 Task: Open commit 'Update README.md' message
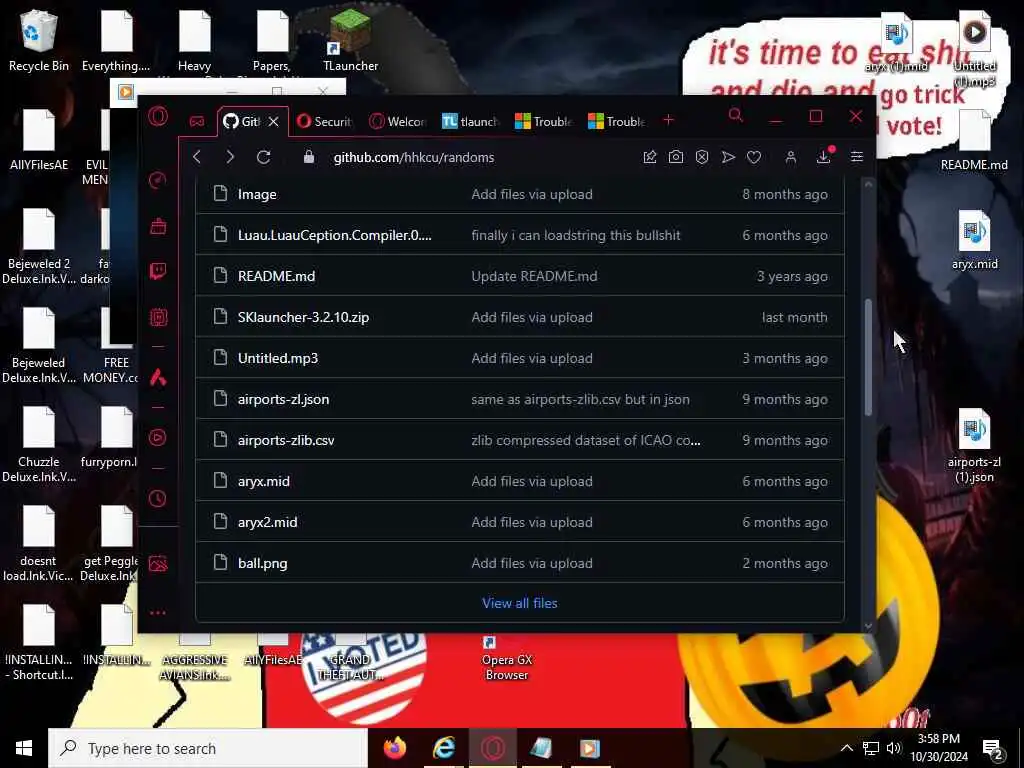pyautogui.click(x=534, y=276)
